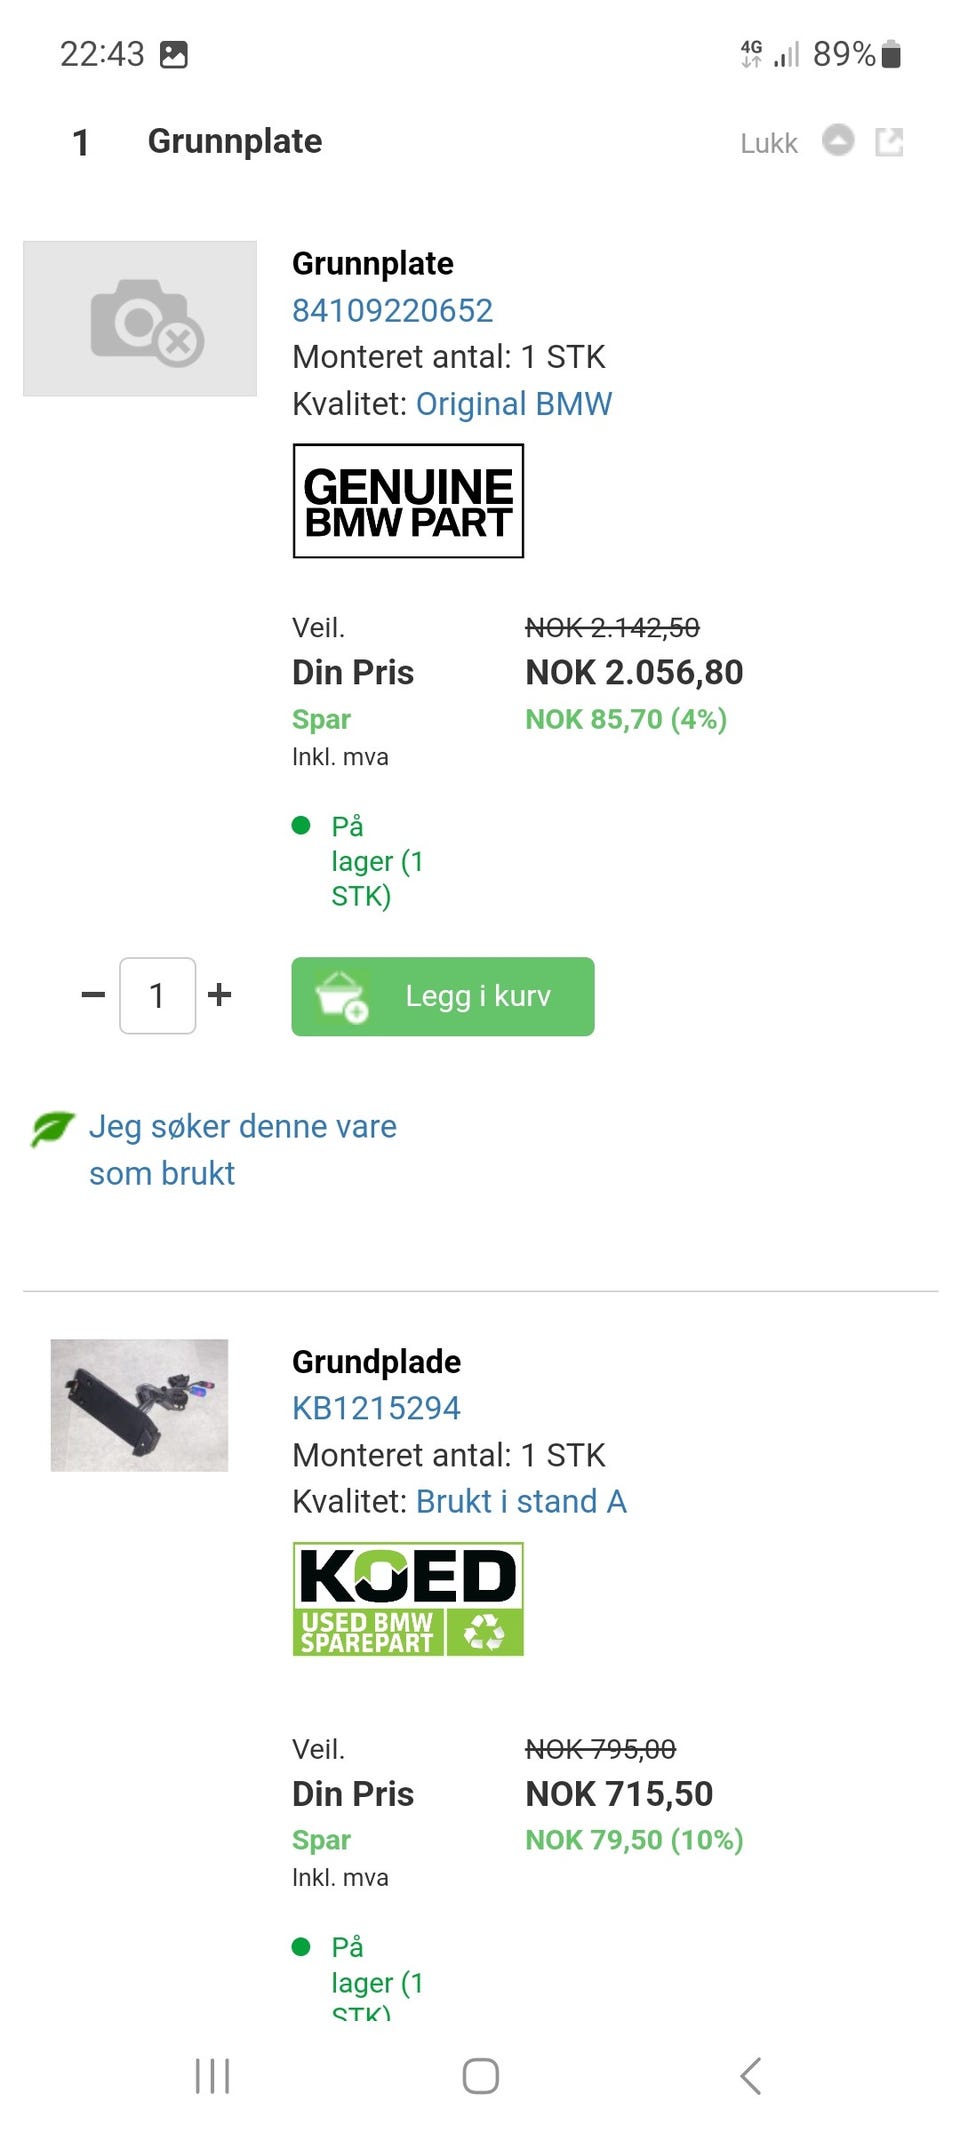Increase quantity with the plus button
The image size is (960, 2133).
[220, 995]
